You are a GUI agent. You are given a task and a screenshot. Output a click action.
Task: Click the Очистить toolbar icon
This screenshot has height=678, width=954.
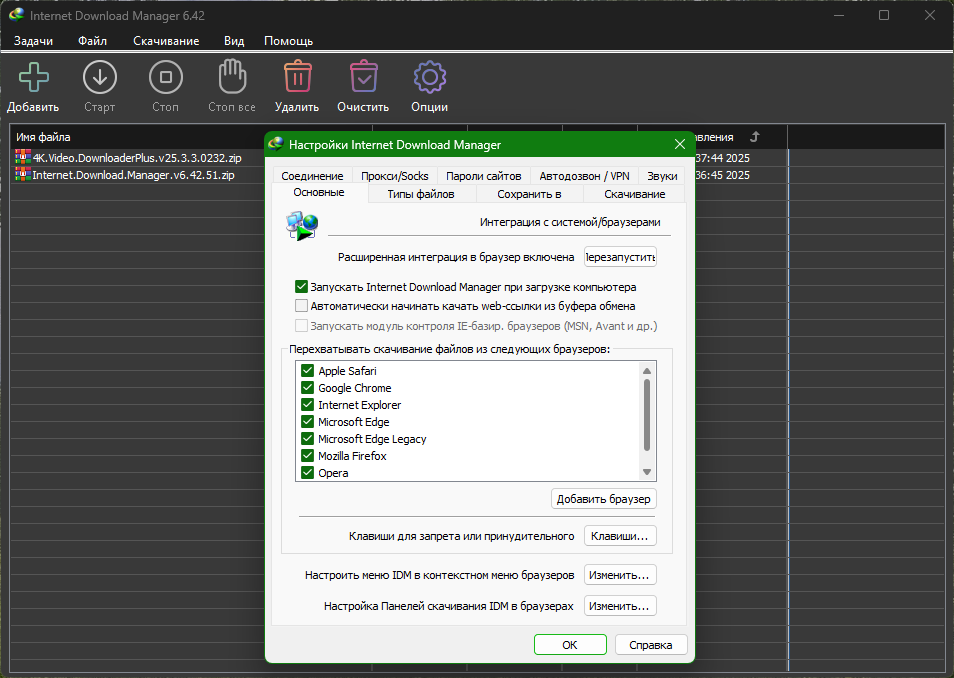click(363, 78)
